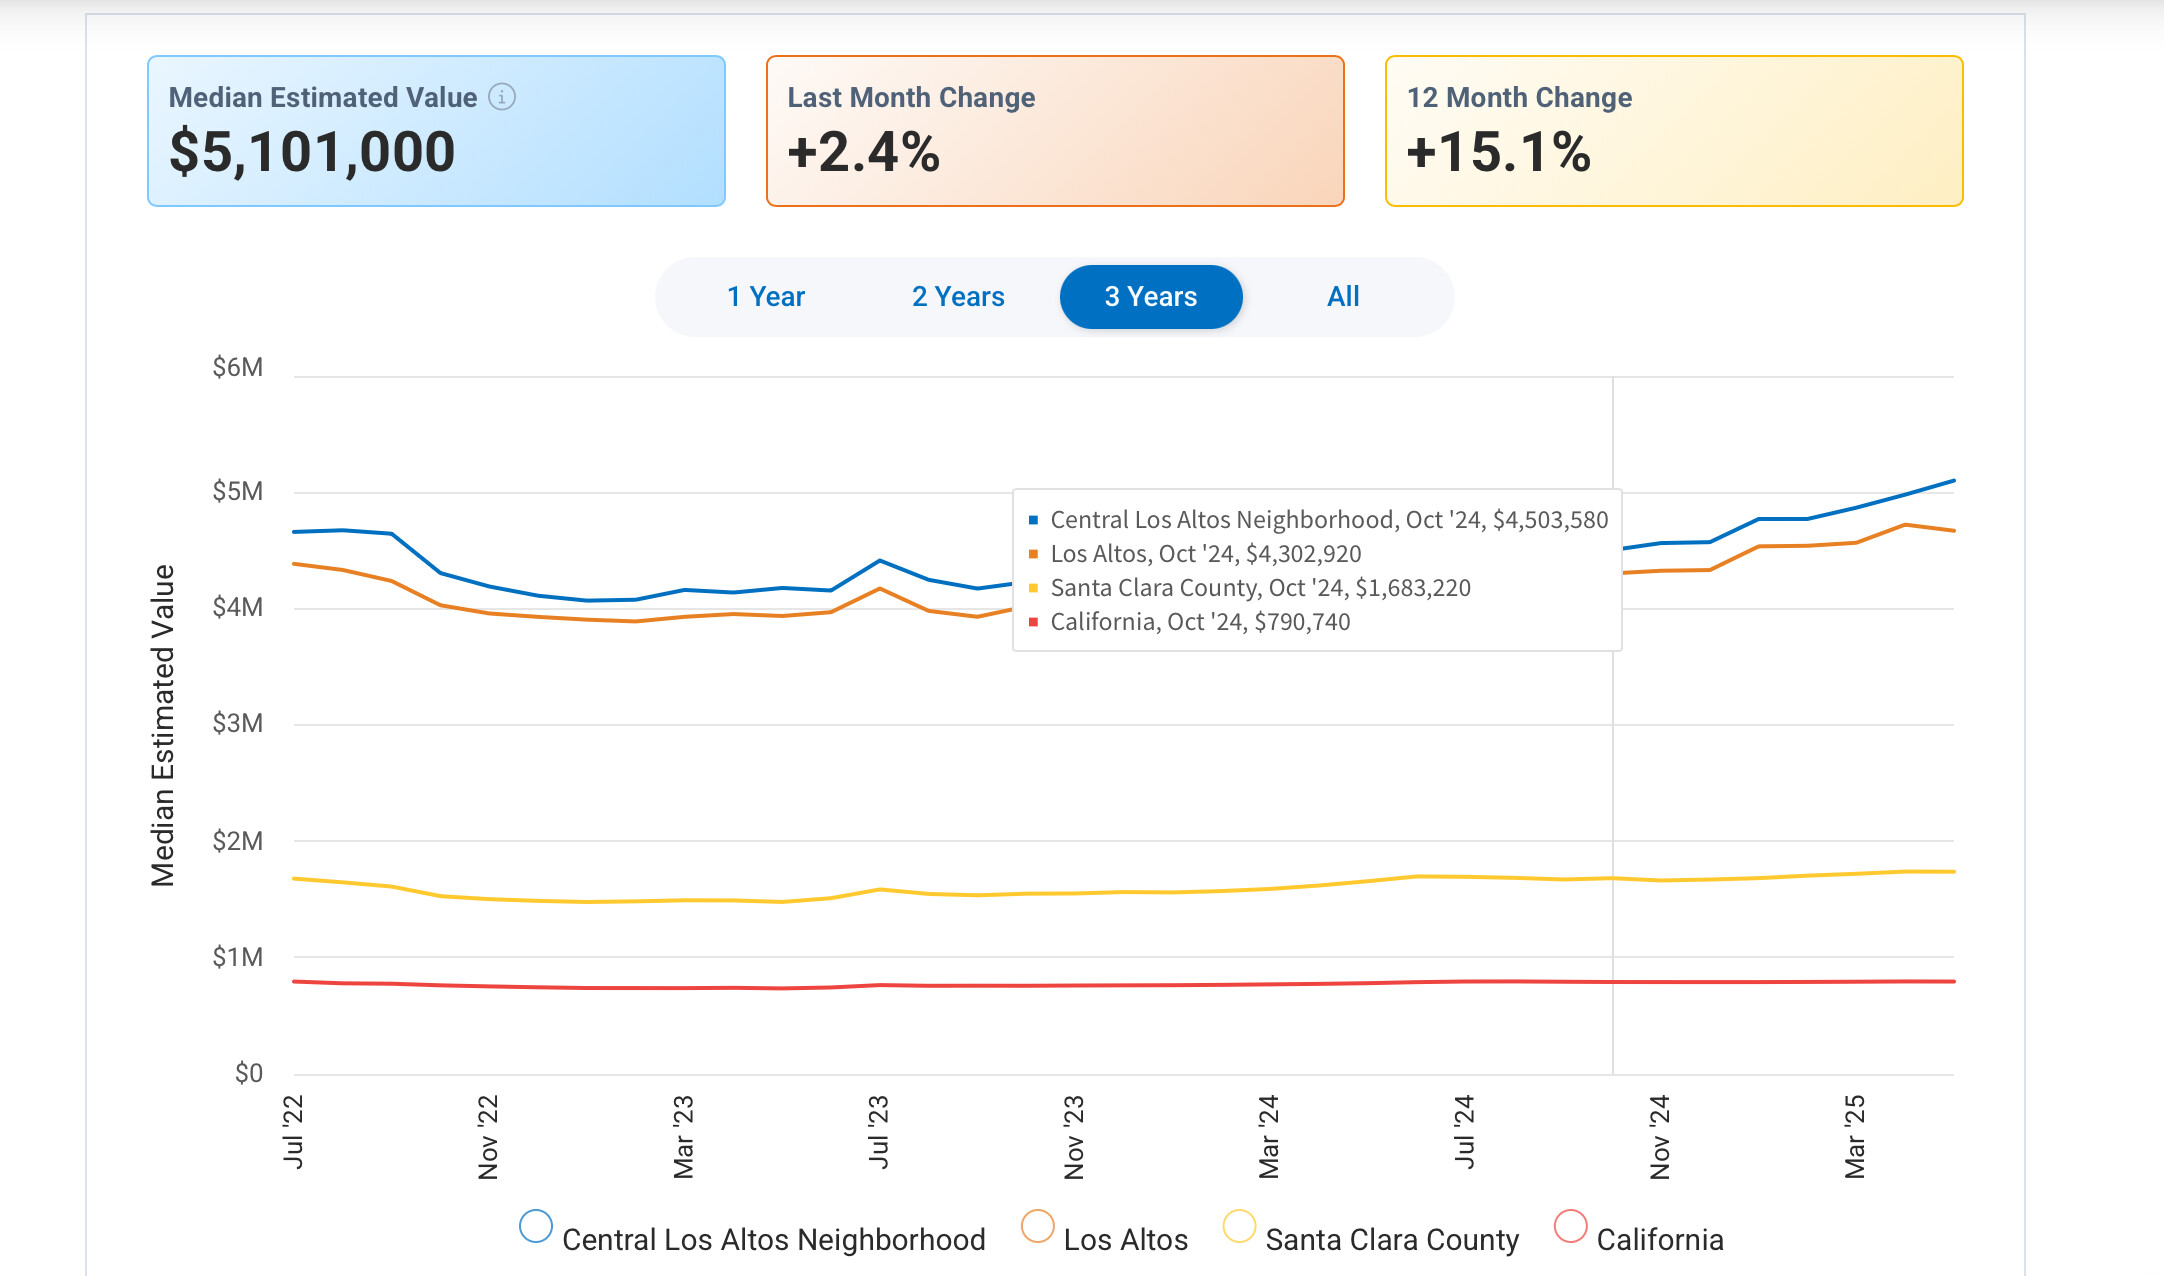Click the Los Altos legend label text

[x=1125, y=1240]
